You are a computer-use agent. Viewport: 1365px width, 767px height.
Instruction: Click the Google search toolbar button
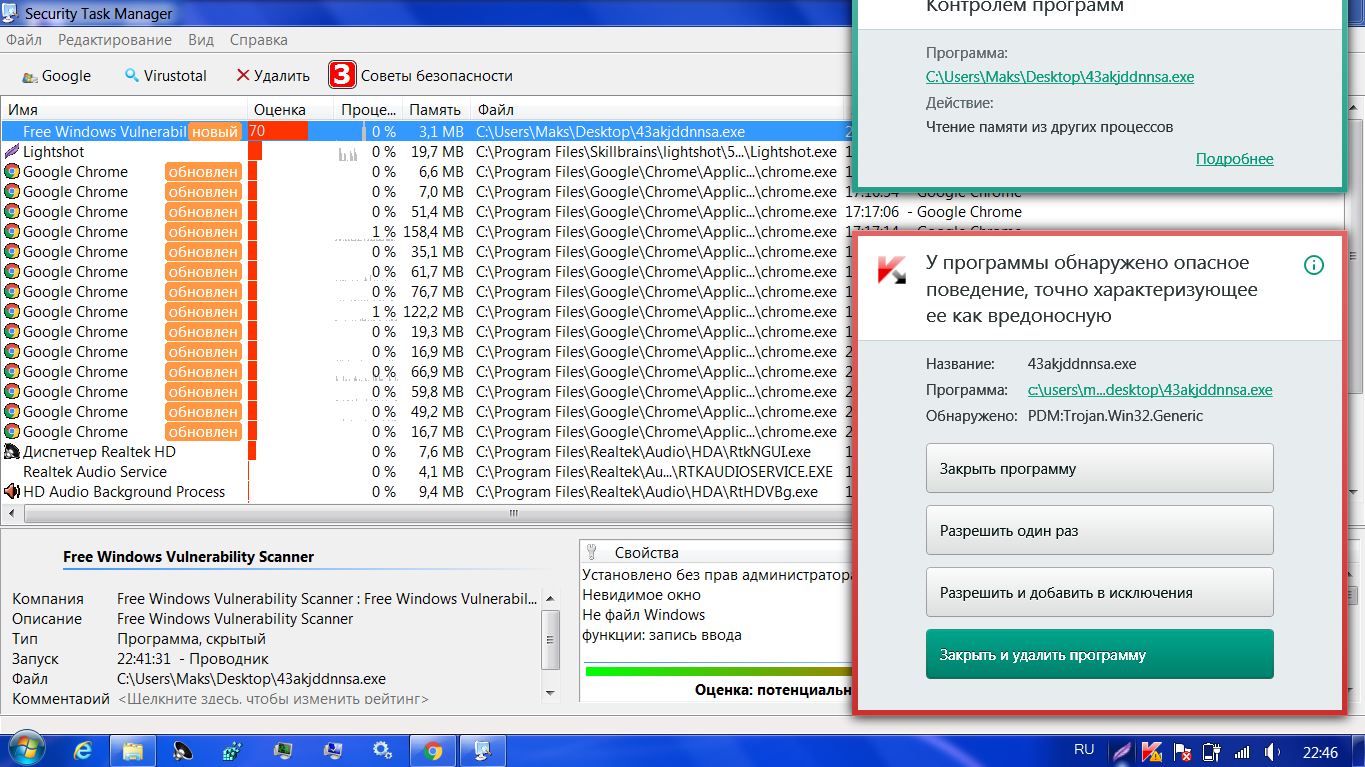57,75
